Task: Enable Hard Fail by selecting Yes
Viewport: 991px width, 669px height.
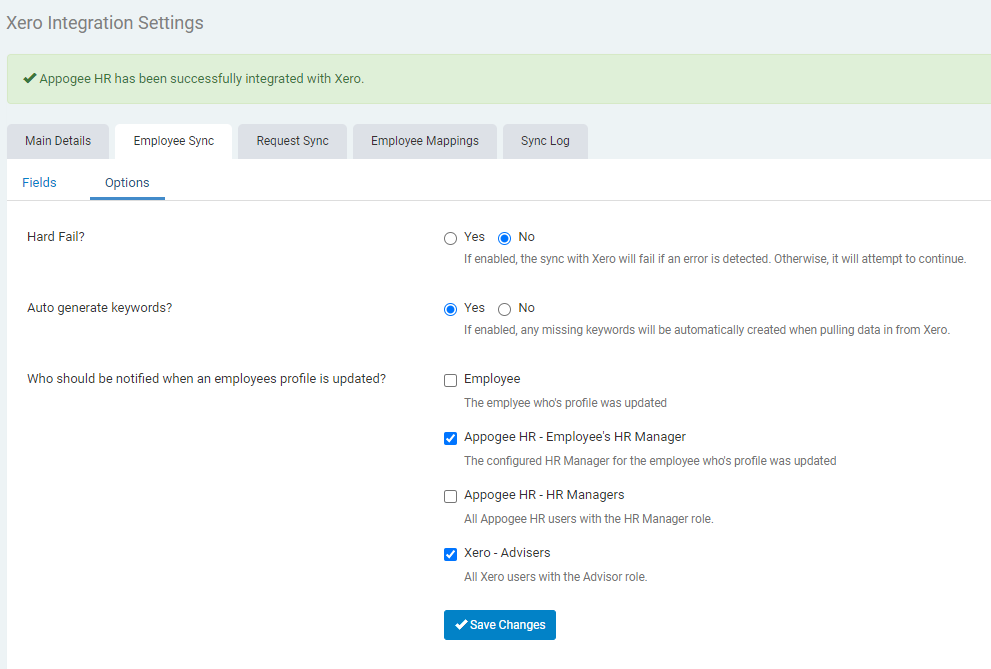Action: coord(450,238)
